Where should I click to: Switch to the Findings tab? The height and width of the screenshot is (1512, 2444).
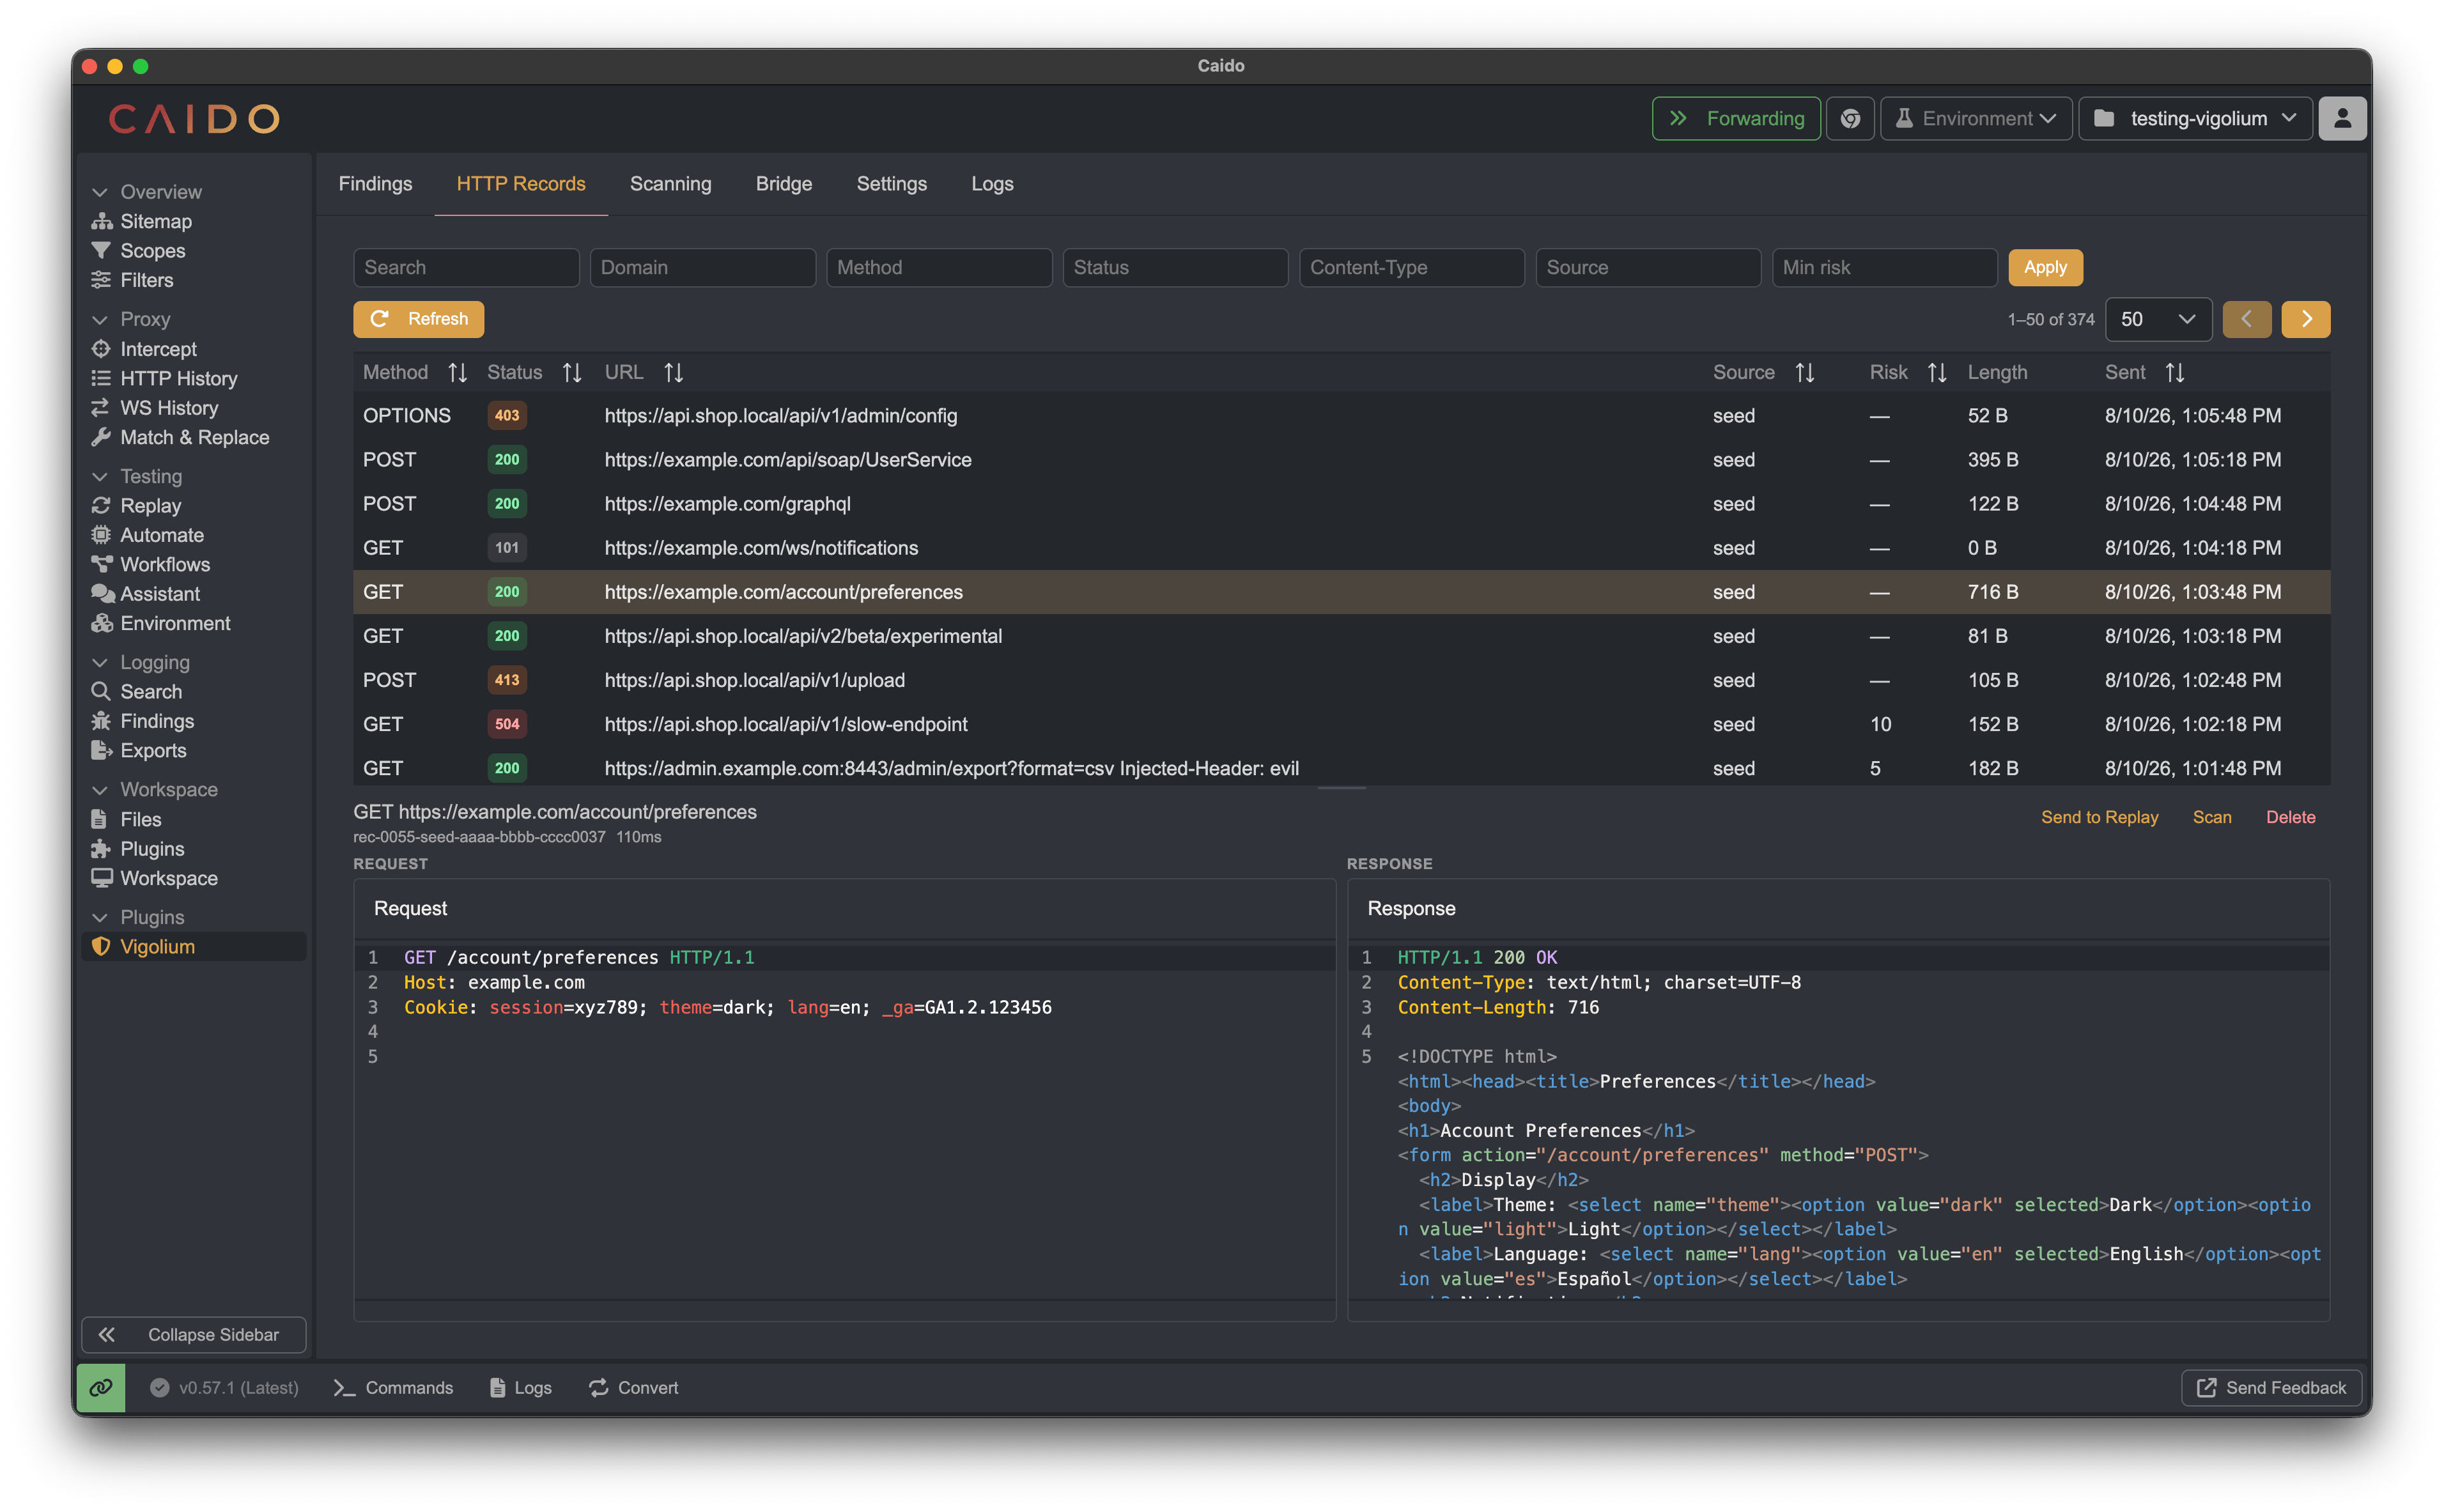pos(375,184)
